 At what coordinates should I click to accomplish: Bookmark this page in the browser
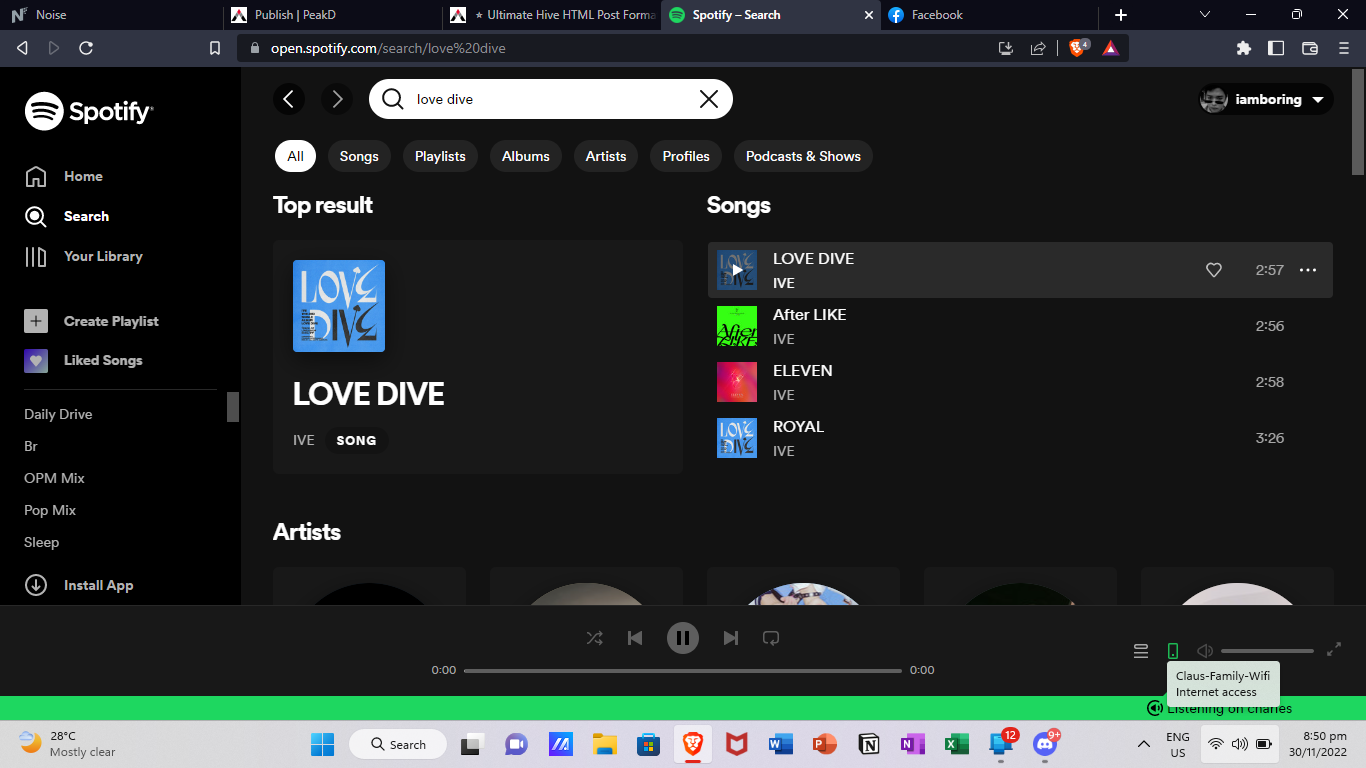pyautogui.click(x=215, y=48)
